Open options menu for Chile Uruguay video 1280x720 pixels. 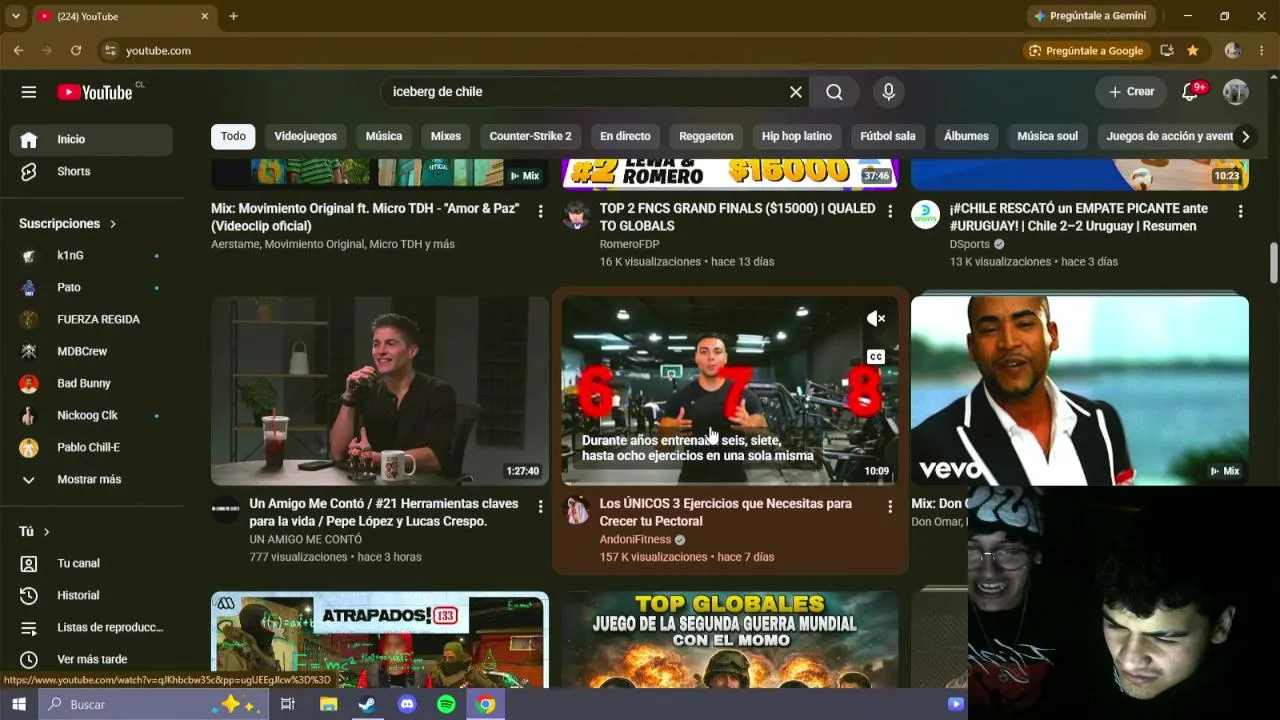(x=1240, y=212)
